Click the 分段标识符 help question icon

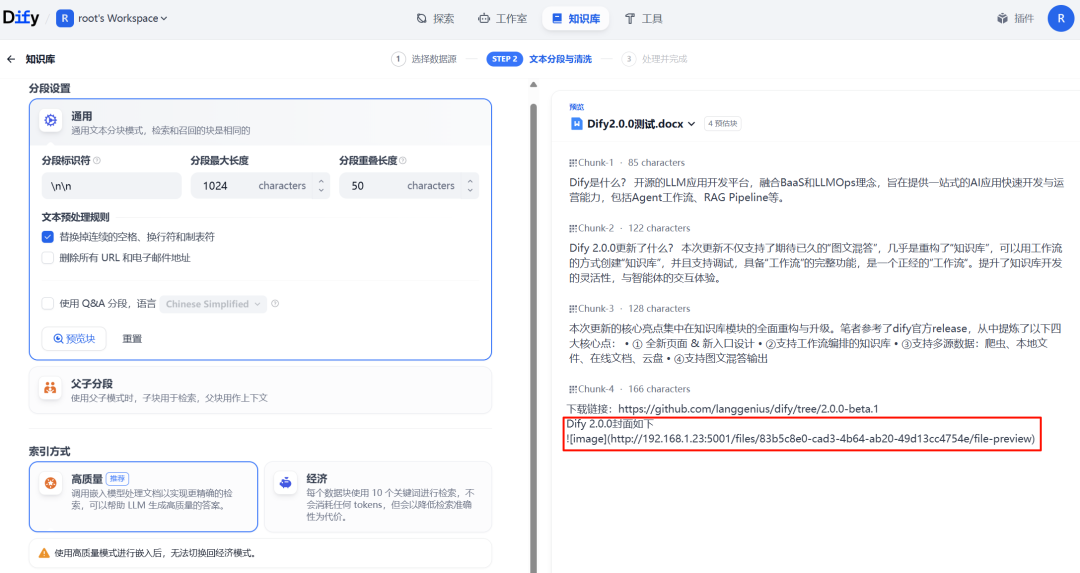pyautogui.click(x=97, y=160)
